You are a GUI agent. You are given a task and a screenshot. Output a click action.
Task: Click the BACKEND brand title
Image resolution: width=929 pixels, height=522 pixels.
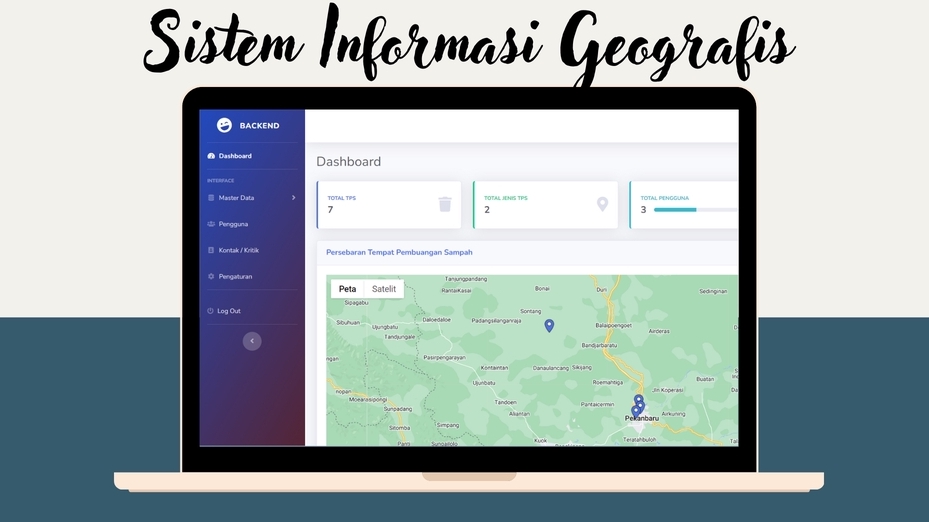[x=260, y=126]
